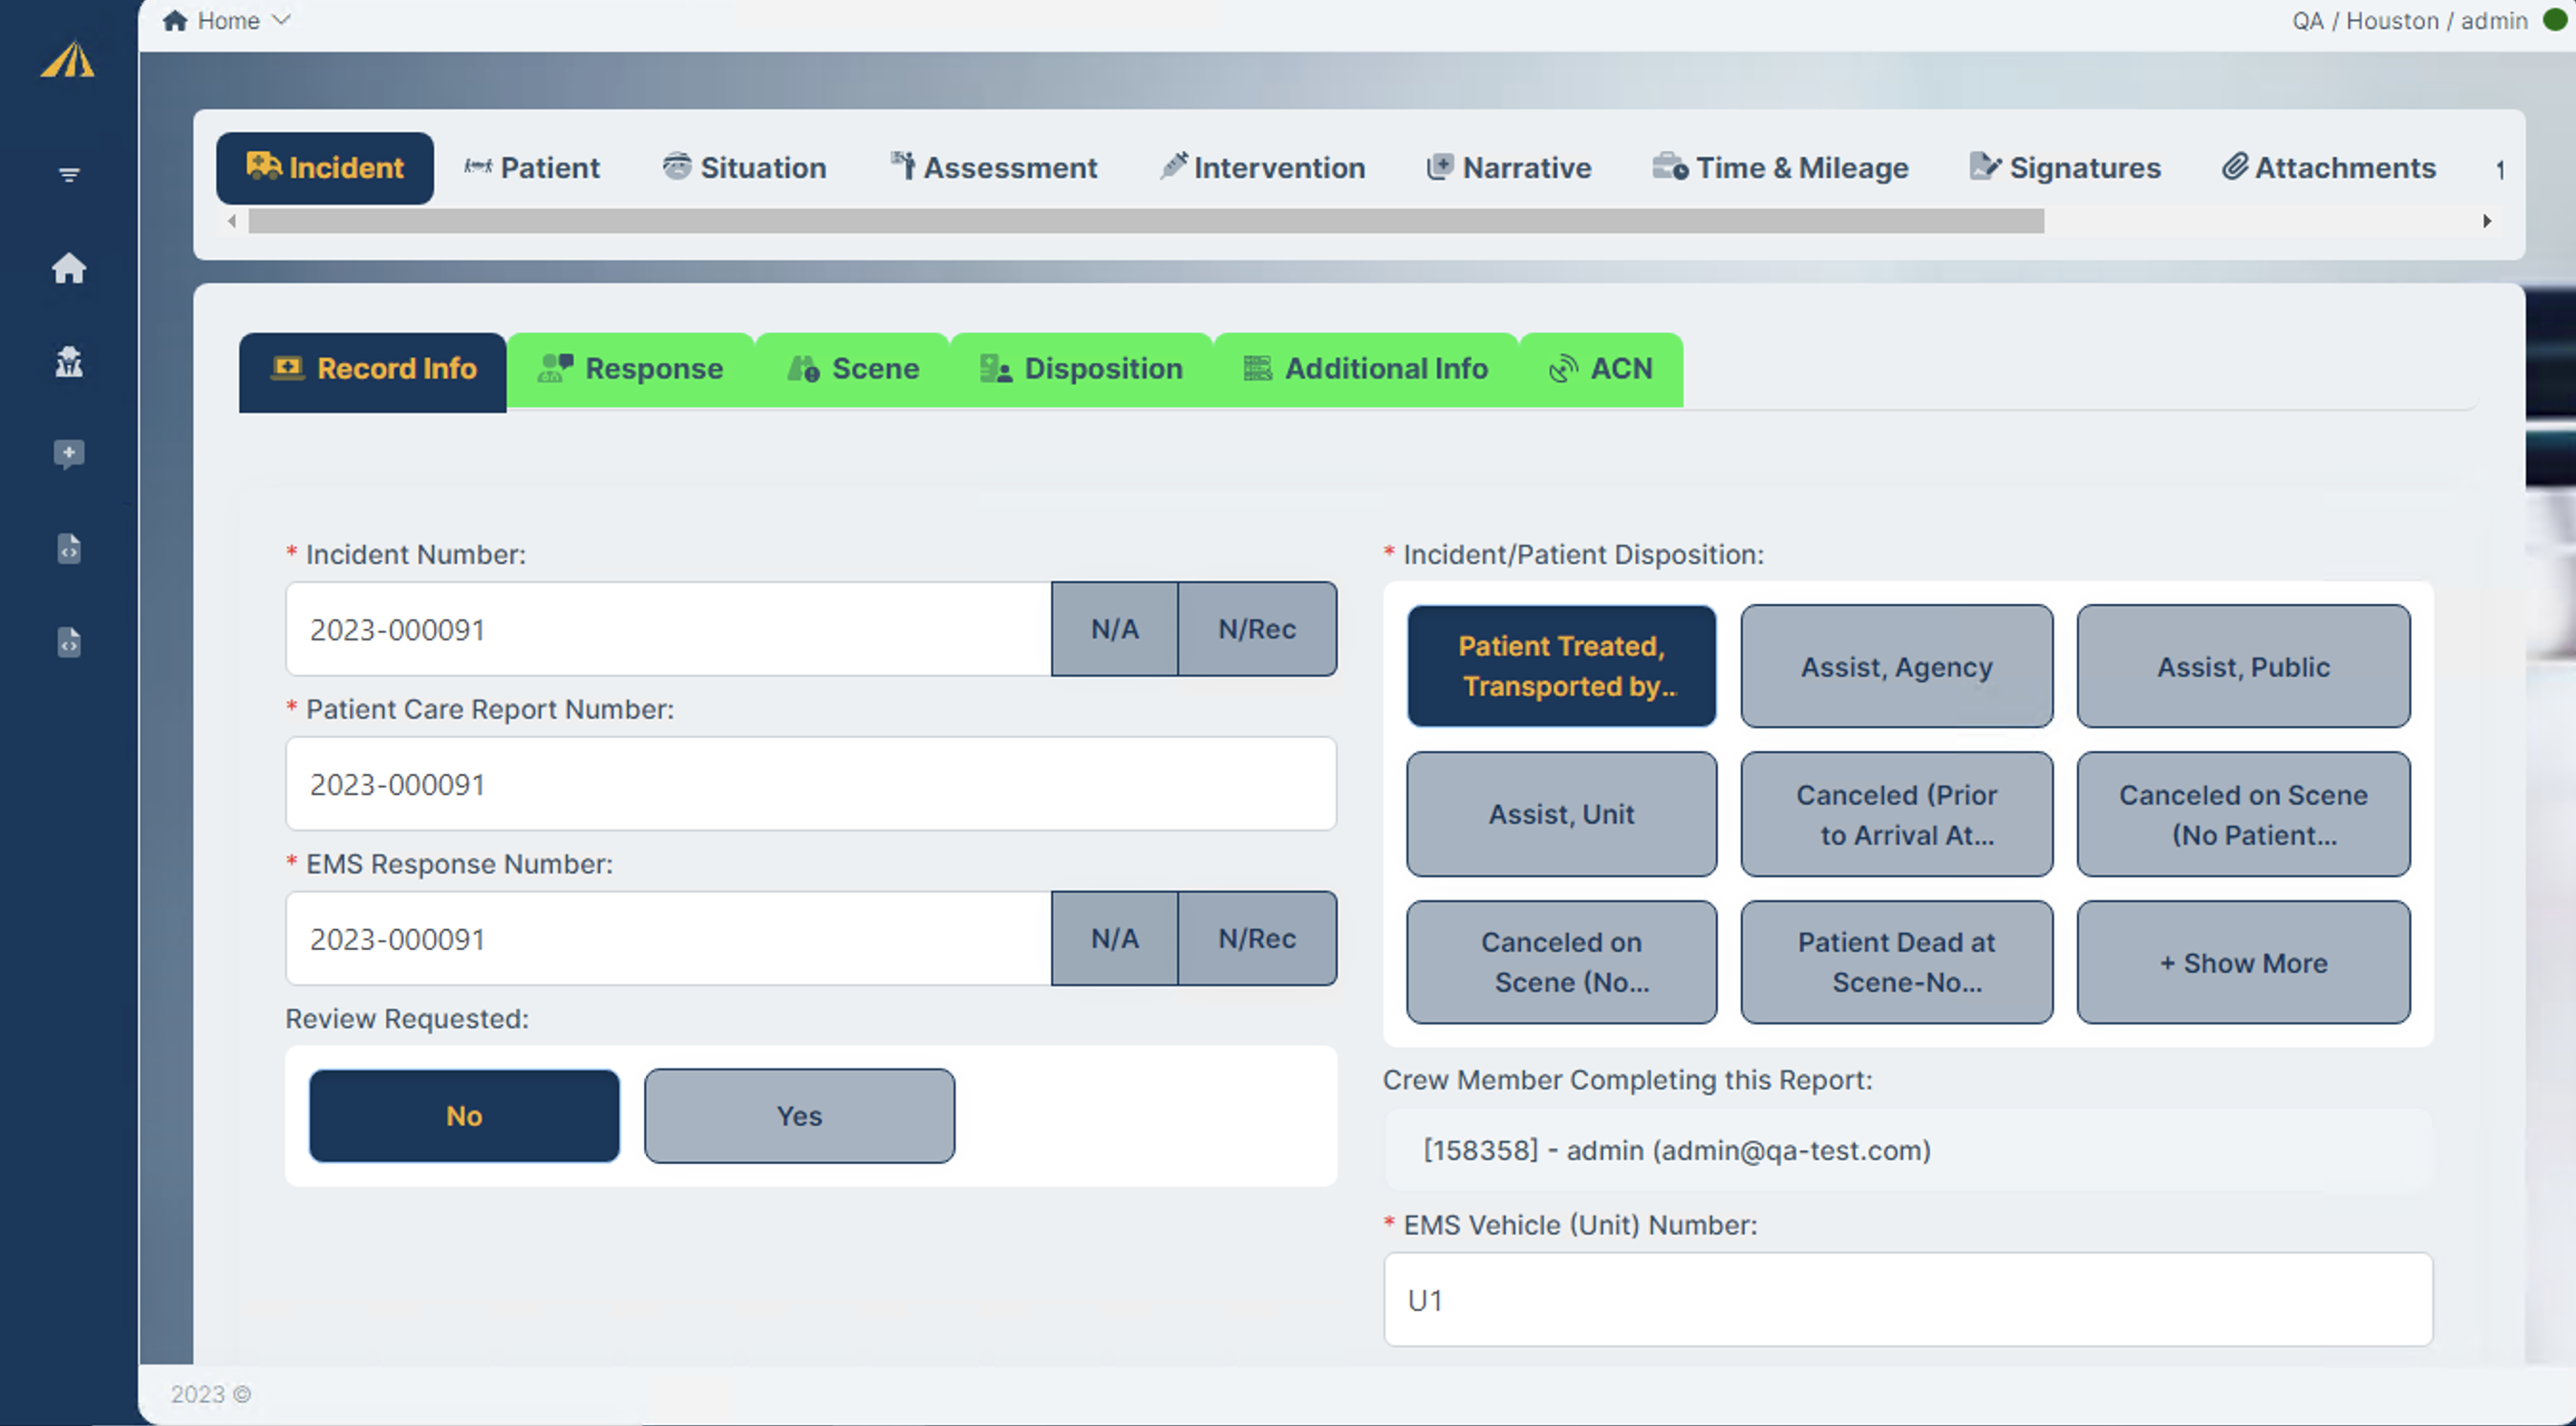Click the horizontal tab scrollbar thumb
2576x1426 pixels.
pyautogui.click(x=1145, y=221)
